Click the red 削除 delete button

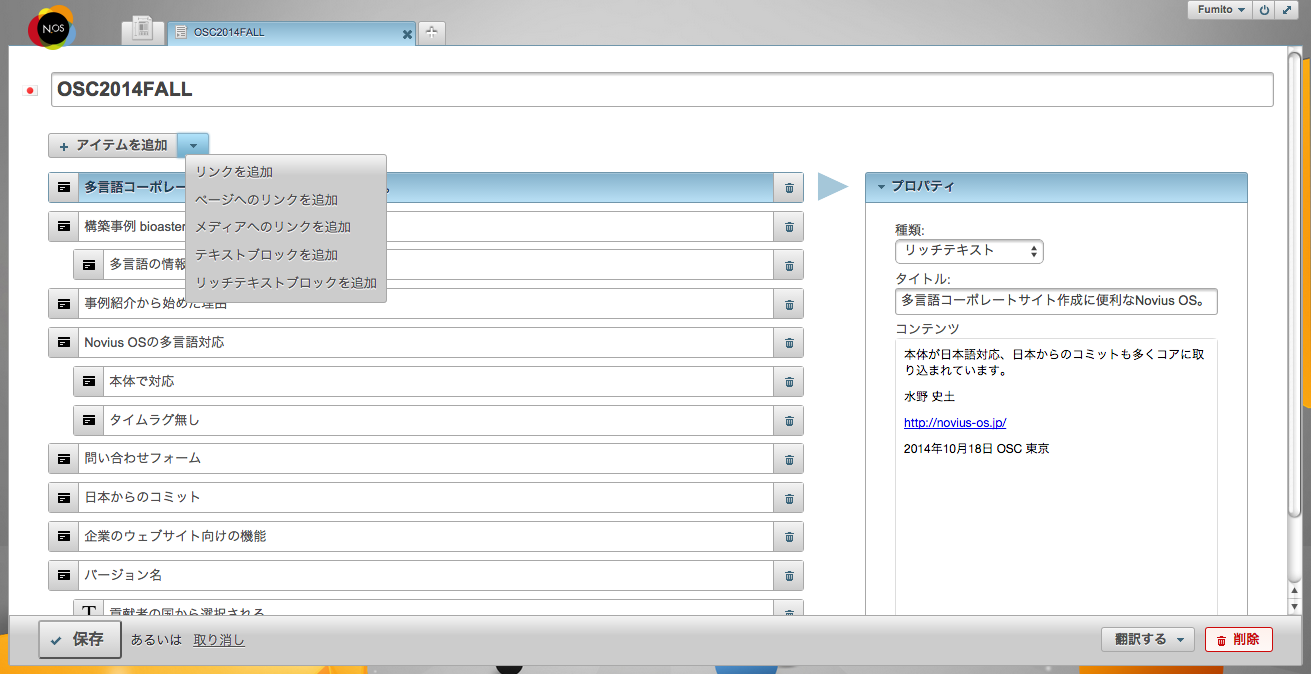point(1239,639)
